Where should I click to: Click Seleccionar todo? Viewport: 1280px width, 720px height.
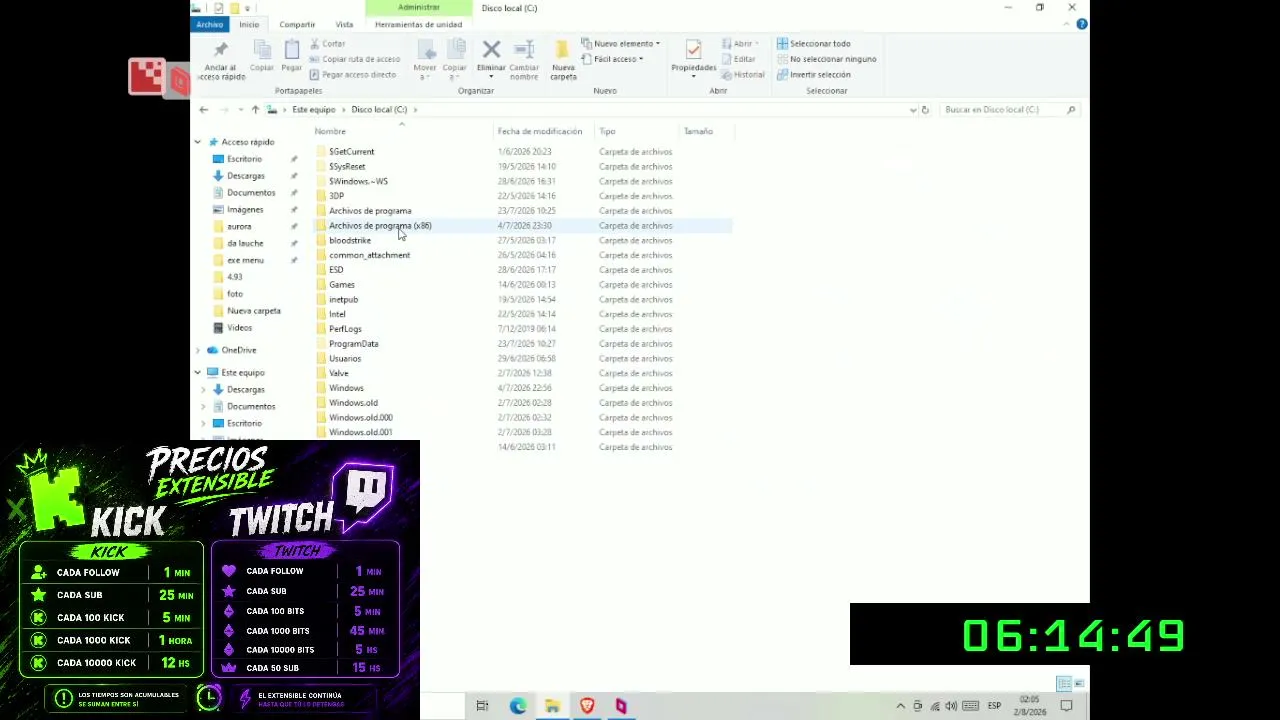pyautogui.click(x=813, y=44)
